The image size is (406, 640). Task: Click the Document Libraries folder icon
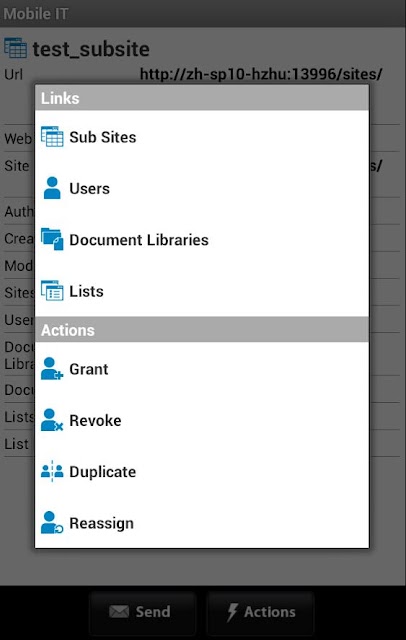coord(52,239)
